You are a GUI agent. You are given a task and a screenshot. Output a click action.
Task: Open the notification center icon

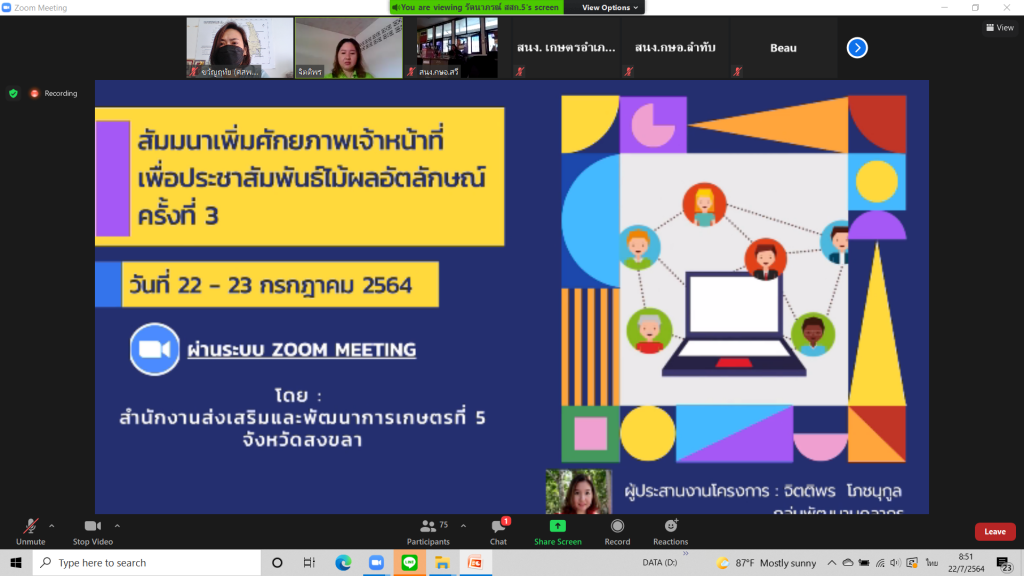click(x=1005, y=563)
